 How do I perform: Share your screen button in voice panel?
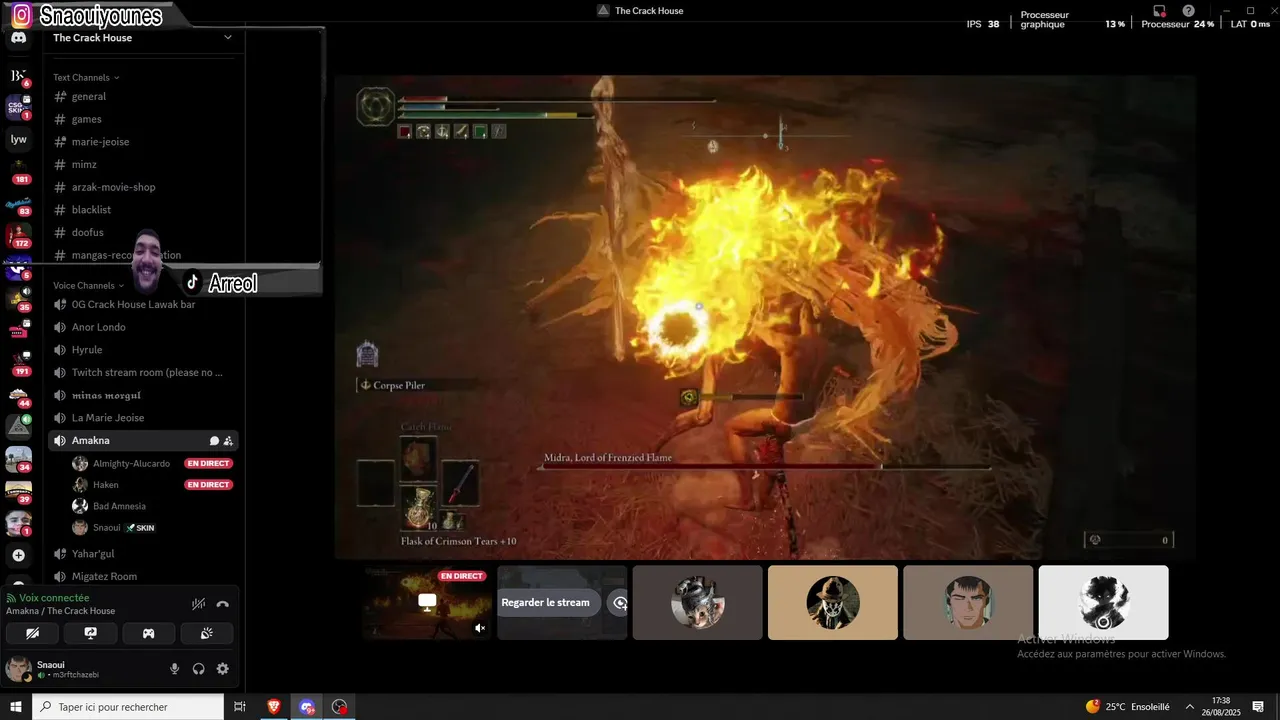point(90,633)
